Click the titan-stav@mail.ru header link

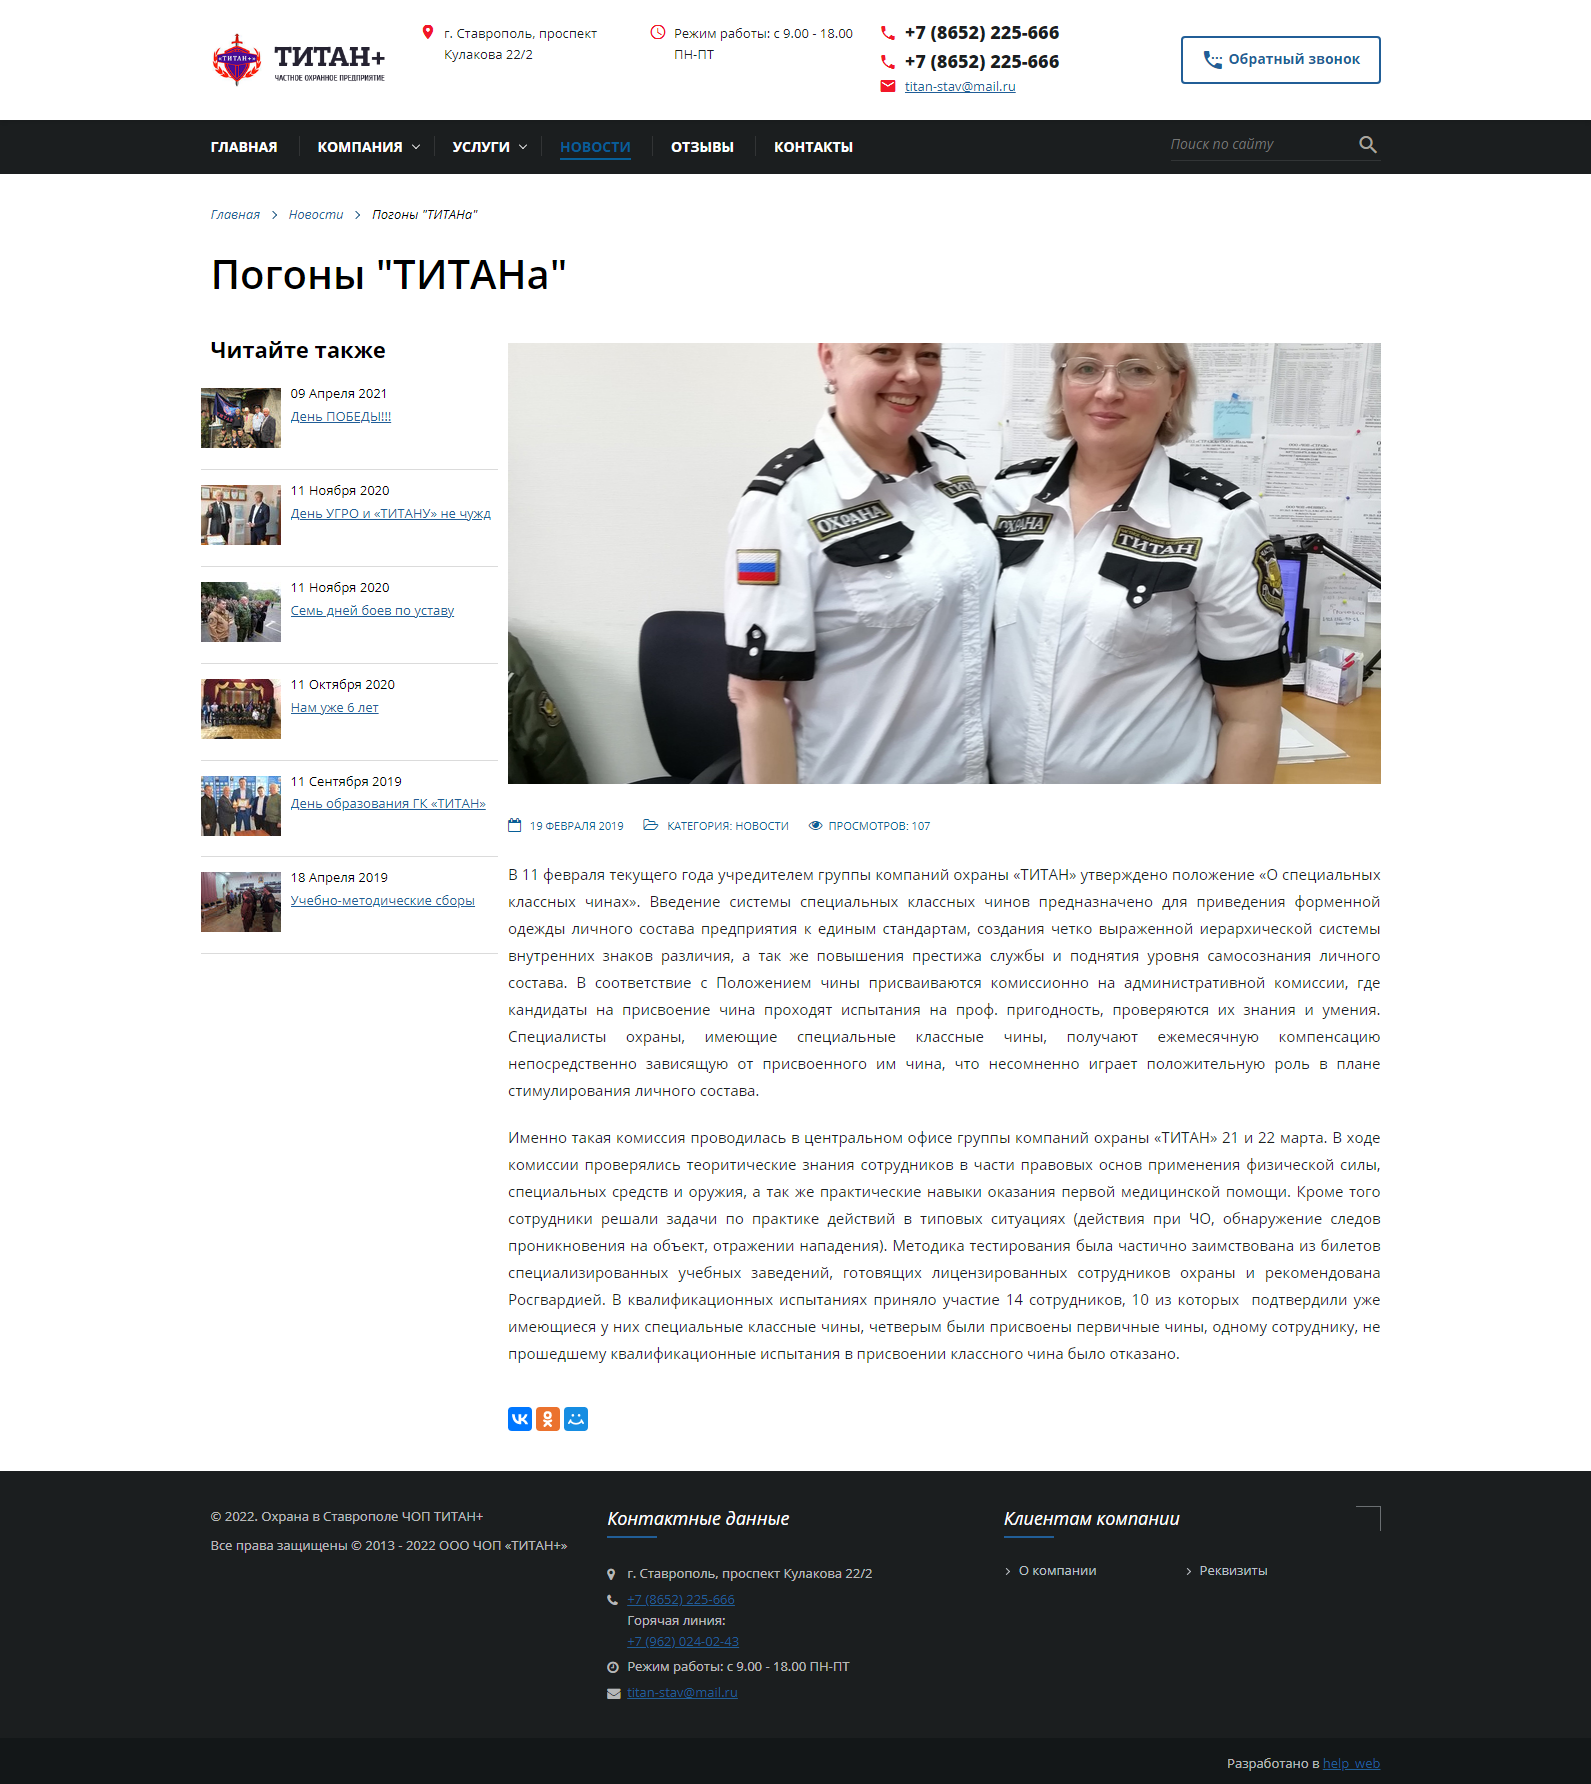[960, 87]
